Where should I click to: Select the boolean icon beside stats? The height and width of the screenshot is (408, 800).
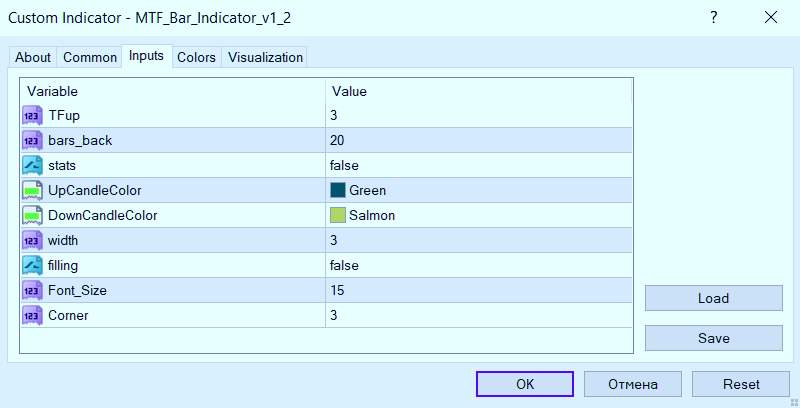click(31, 165)
